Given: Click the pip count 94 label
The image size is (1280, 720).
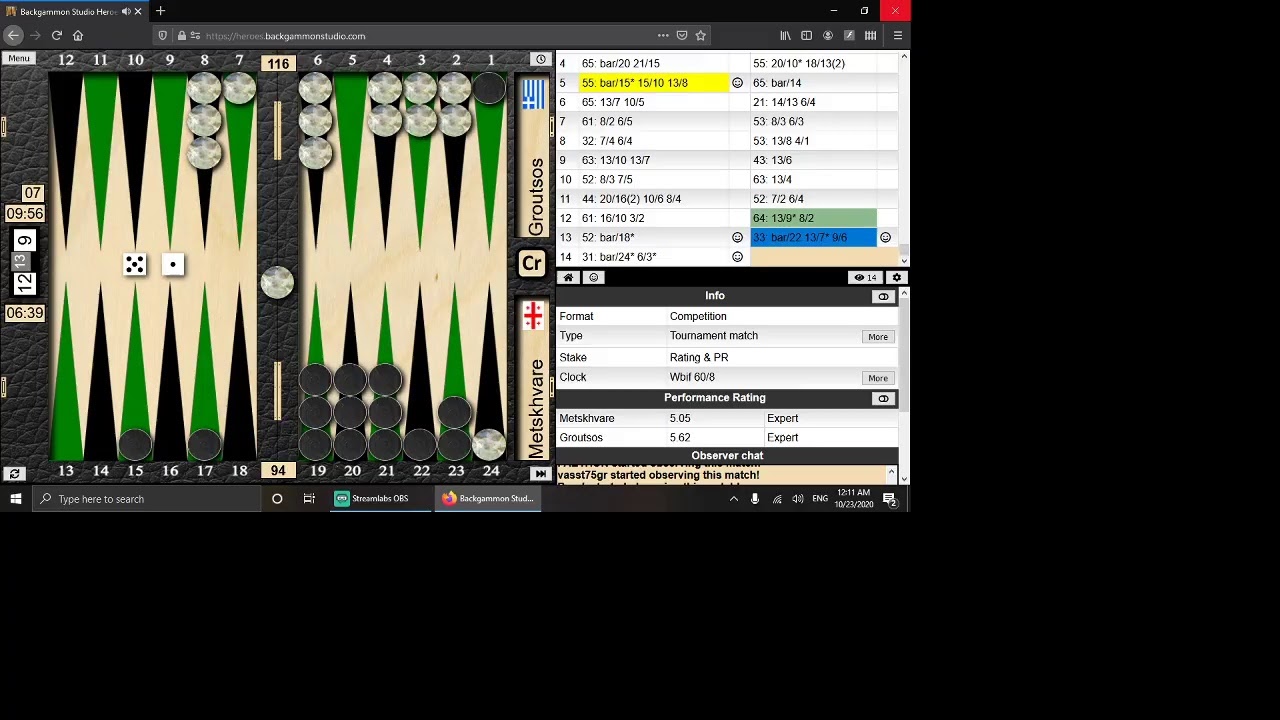Looking at the screenshot, I should (x=278, y=471).
